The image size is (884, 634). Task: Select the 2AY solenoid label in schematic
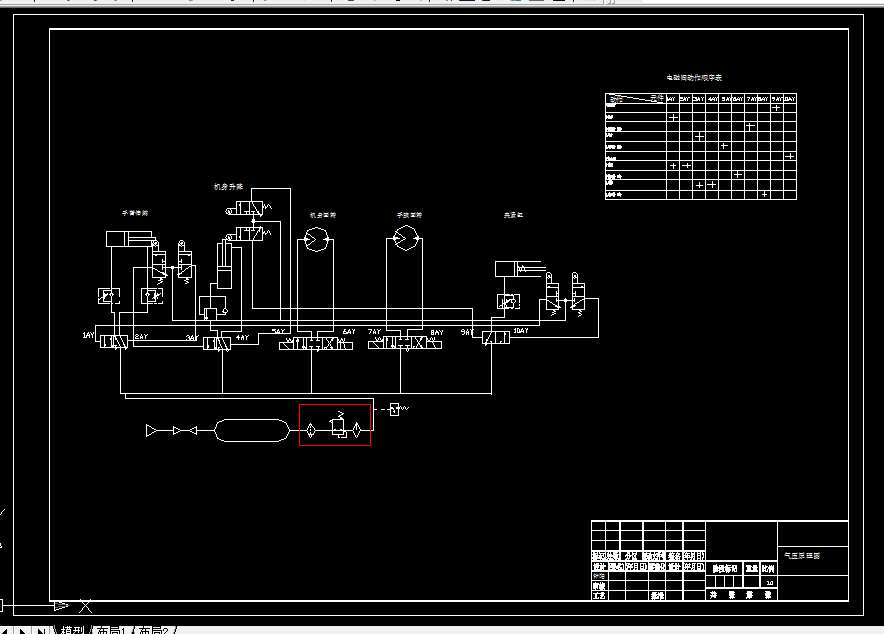click(141, 336)
